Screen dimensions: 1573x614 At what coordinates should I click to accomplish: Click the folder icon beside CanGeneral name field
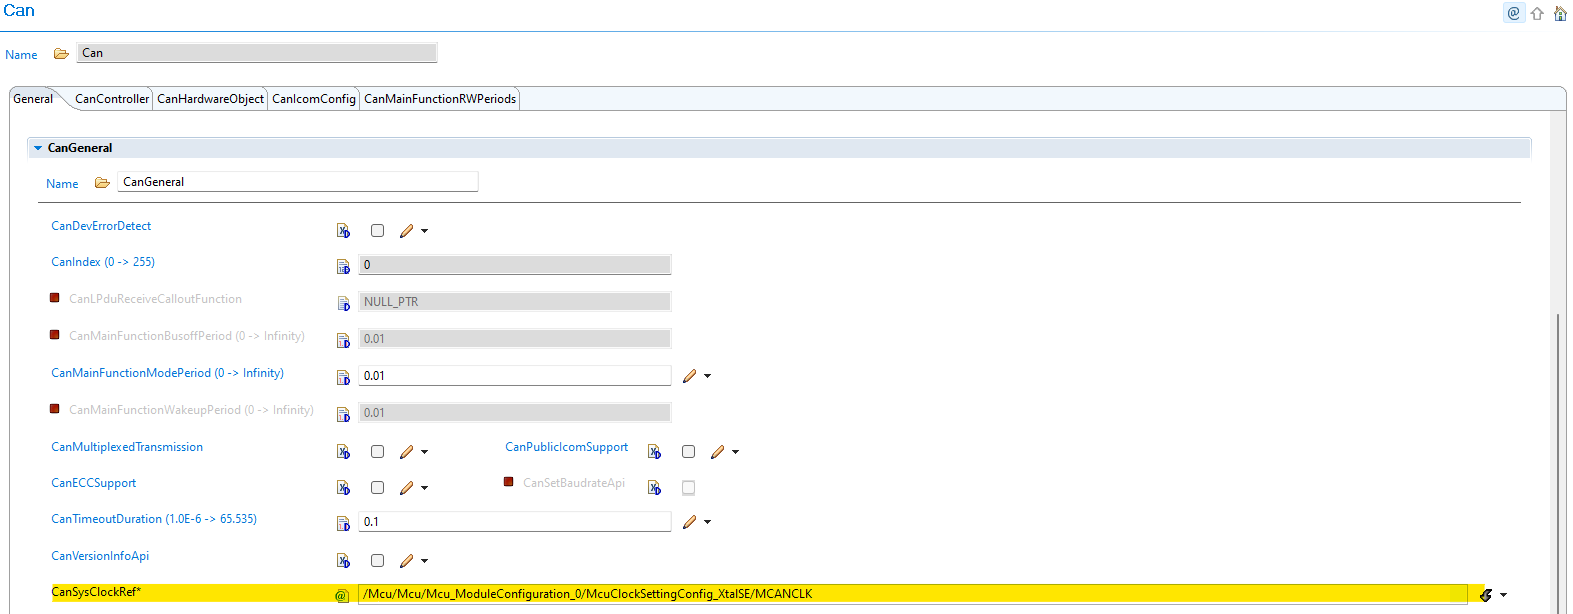pos(102,183)
